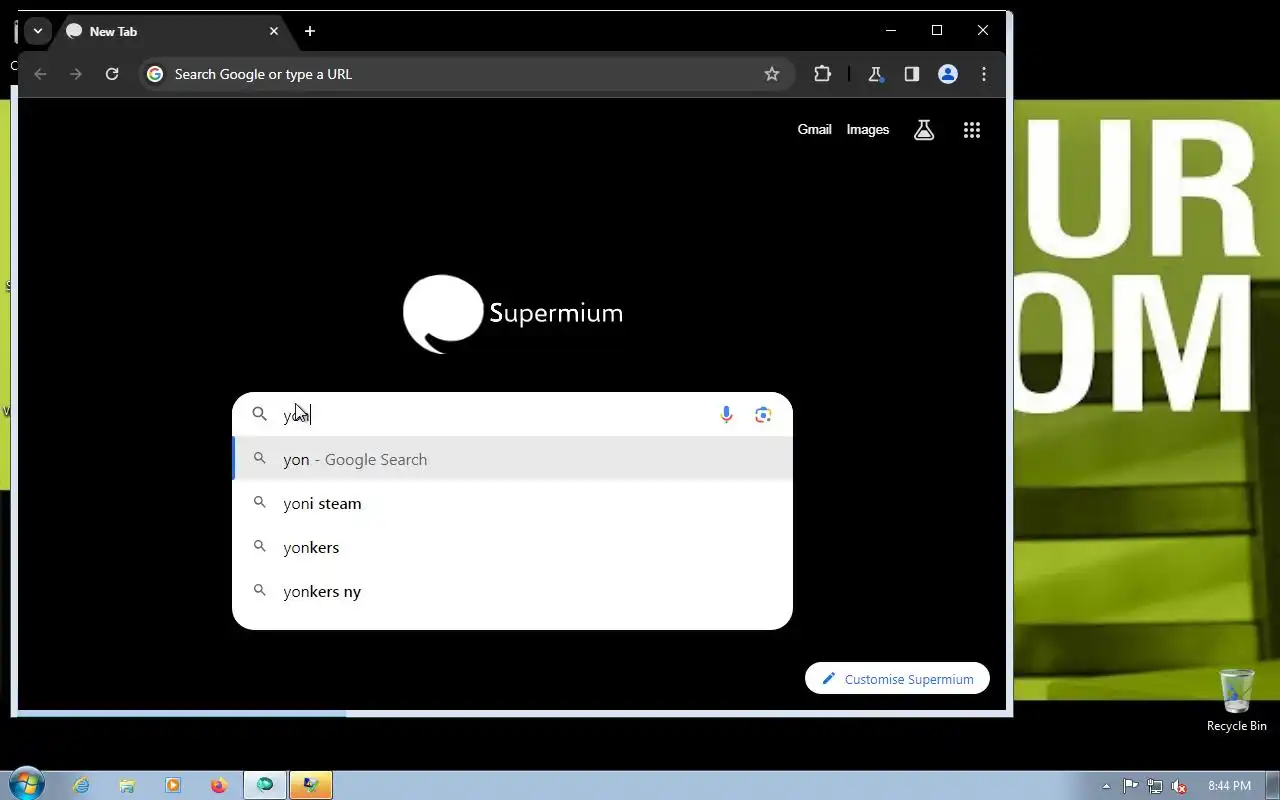Viewport: 1280px width, 800px height.
Task: Open the toolbar labs flask icon
Action: 875,74
